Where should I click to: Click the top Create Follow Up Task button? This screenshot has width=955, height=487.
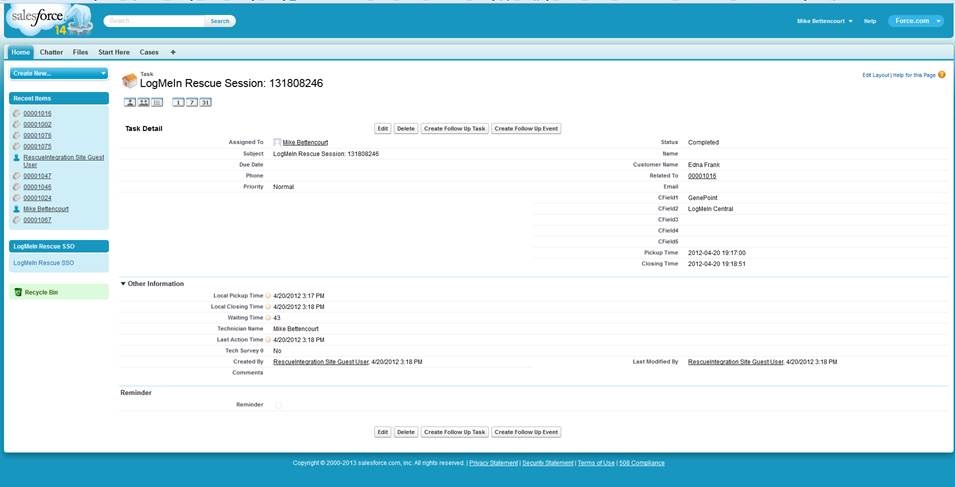455,128
